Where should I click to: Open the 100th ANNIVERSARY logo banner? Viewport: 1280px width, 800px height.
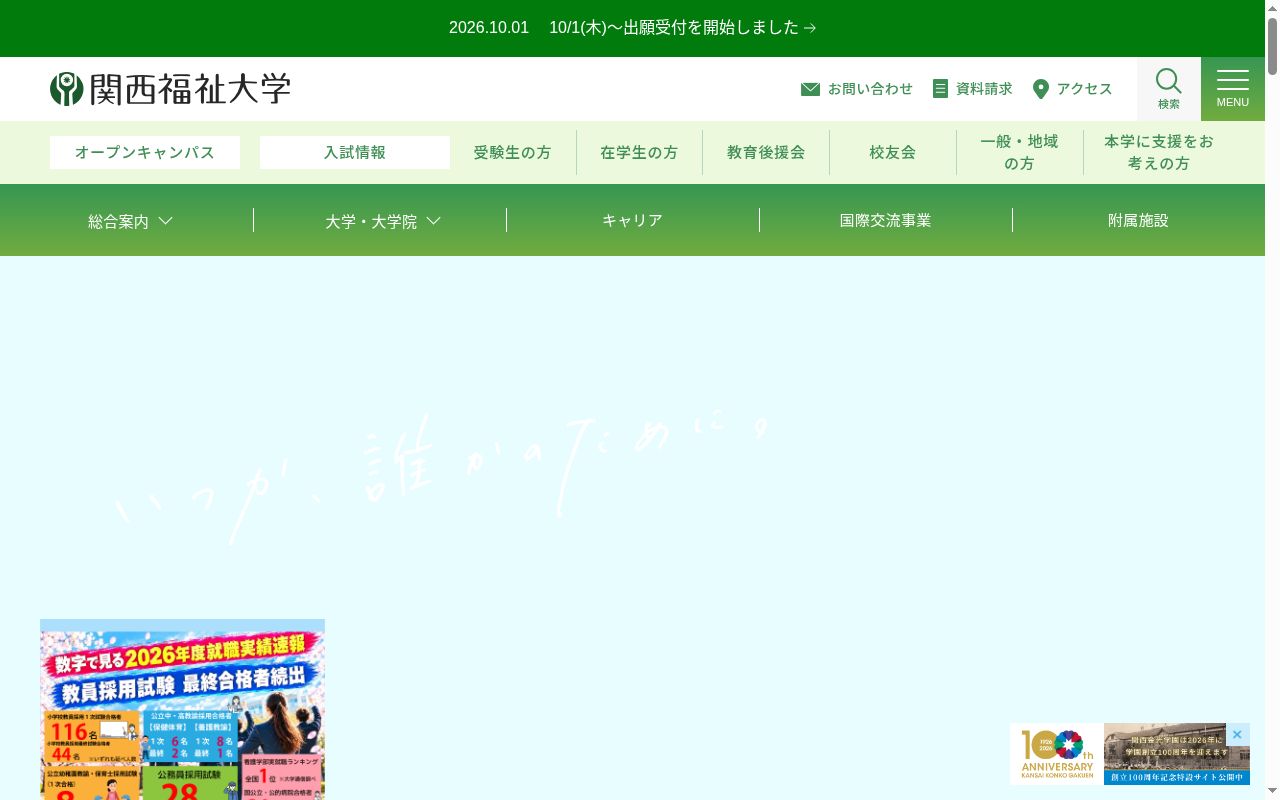1057,754
